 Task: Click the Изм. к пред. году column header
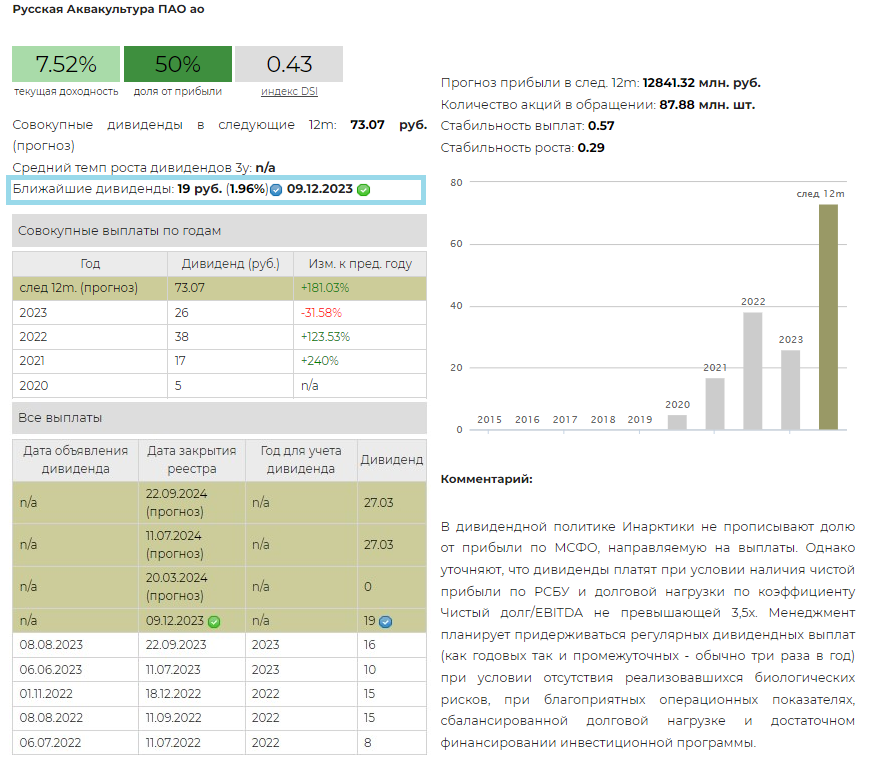pyautogui.click(x=359, y=263)
